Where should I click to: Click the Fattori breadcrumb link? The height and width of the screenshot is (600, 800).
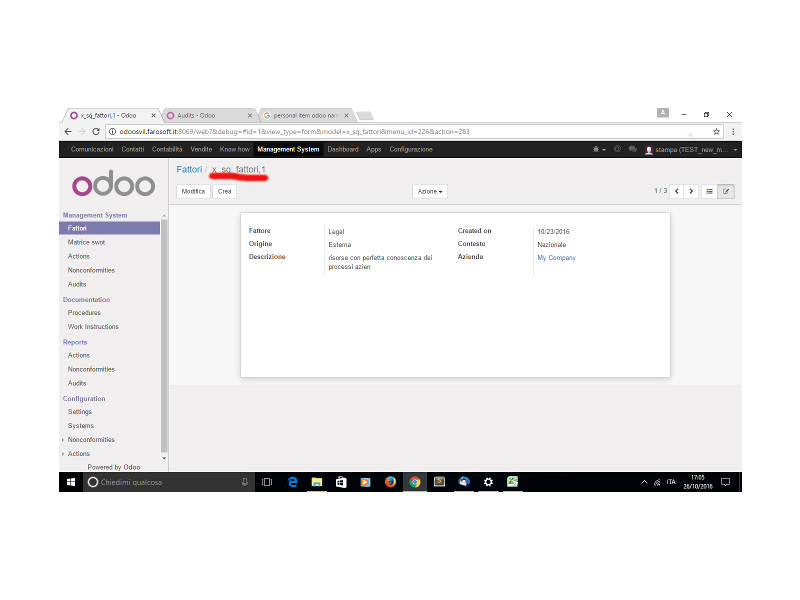click(x=189, y=169)
